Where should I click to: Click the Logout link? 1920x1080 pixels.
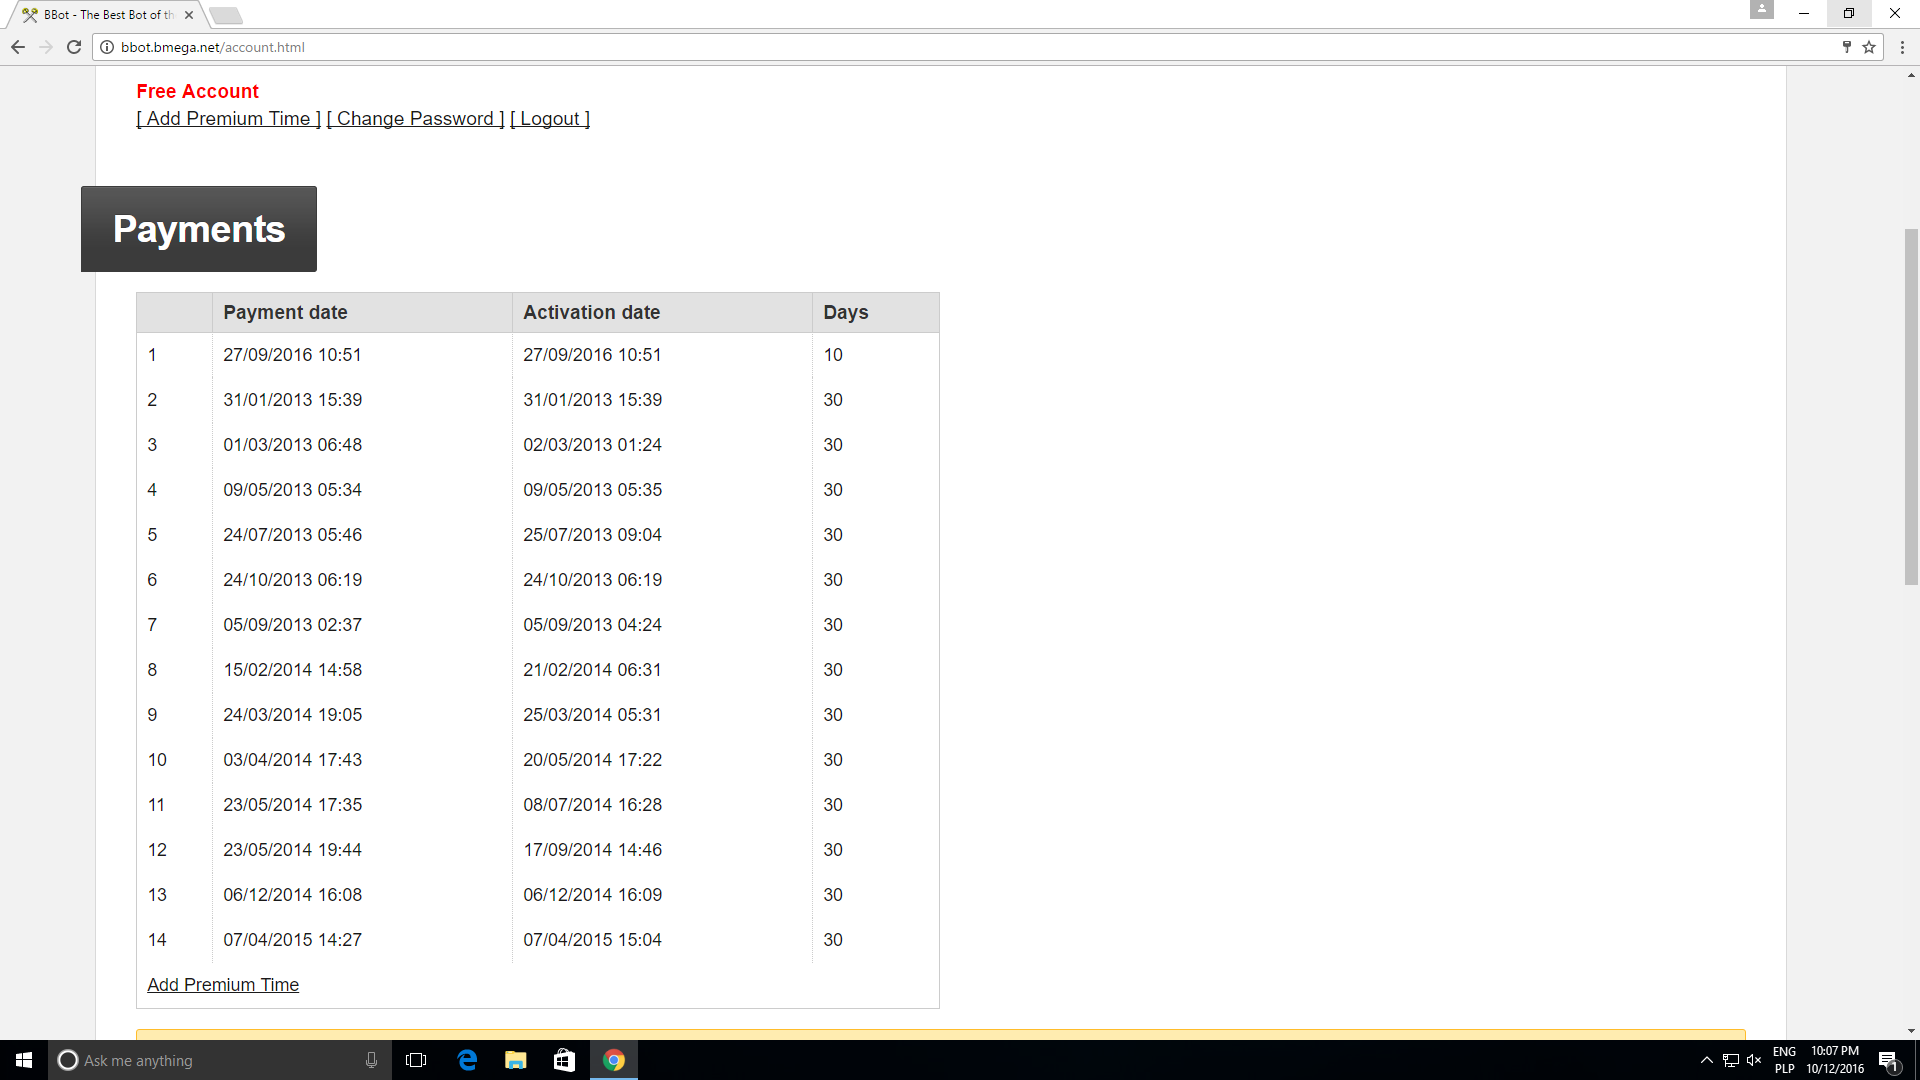click(x=550, y=119)
